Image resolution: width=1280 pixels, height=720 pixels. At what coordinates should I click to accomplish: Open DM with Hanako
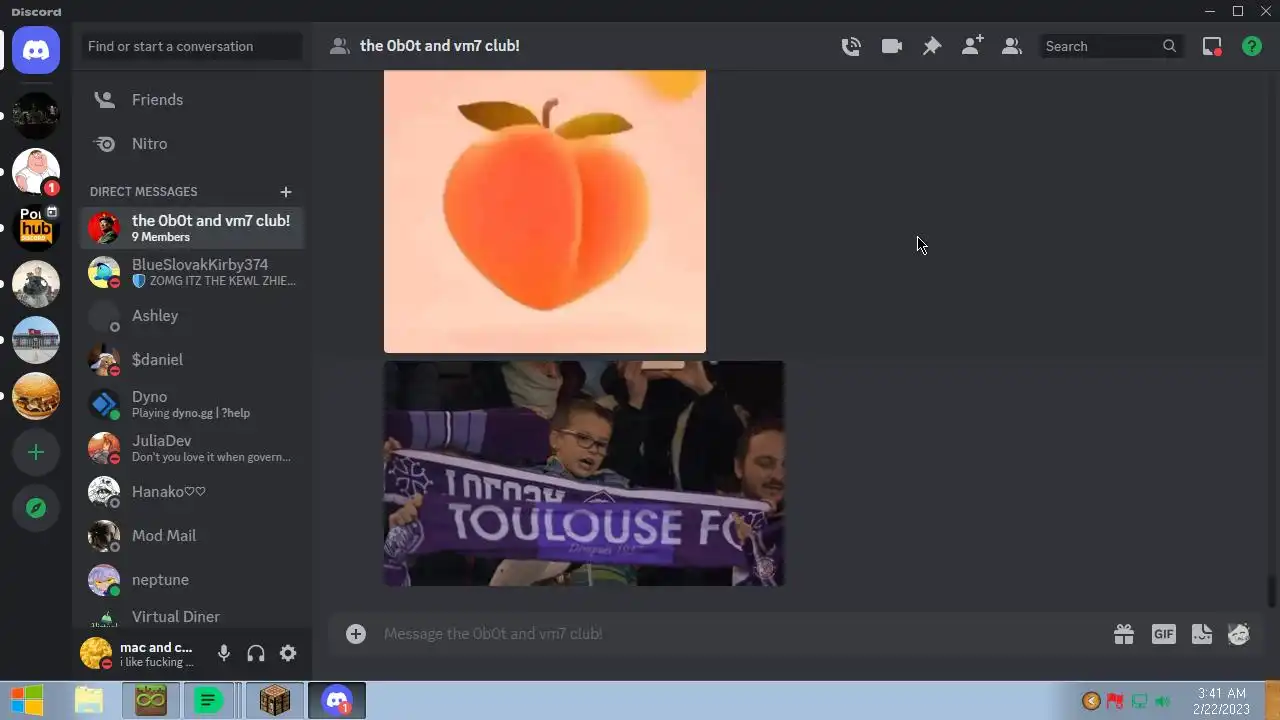(x=192, y=492)
